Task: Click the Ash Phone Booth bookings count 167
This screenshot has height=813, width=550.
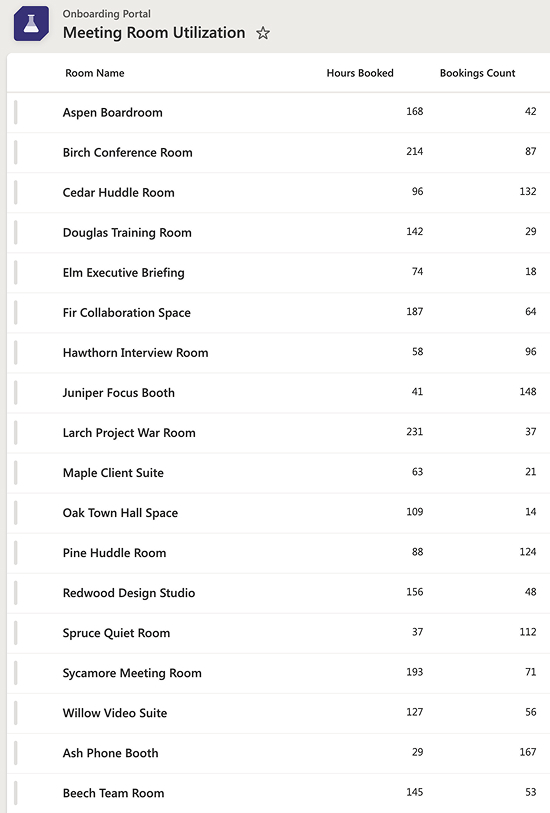Action: click(x=528, y=752)
